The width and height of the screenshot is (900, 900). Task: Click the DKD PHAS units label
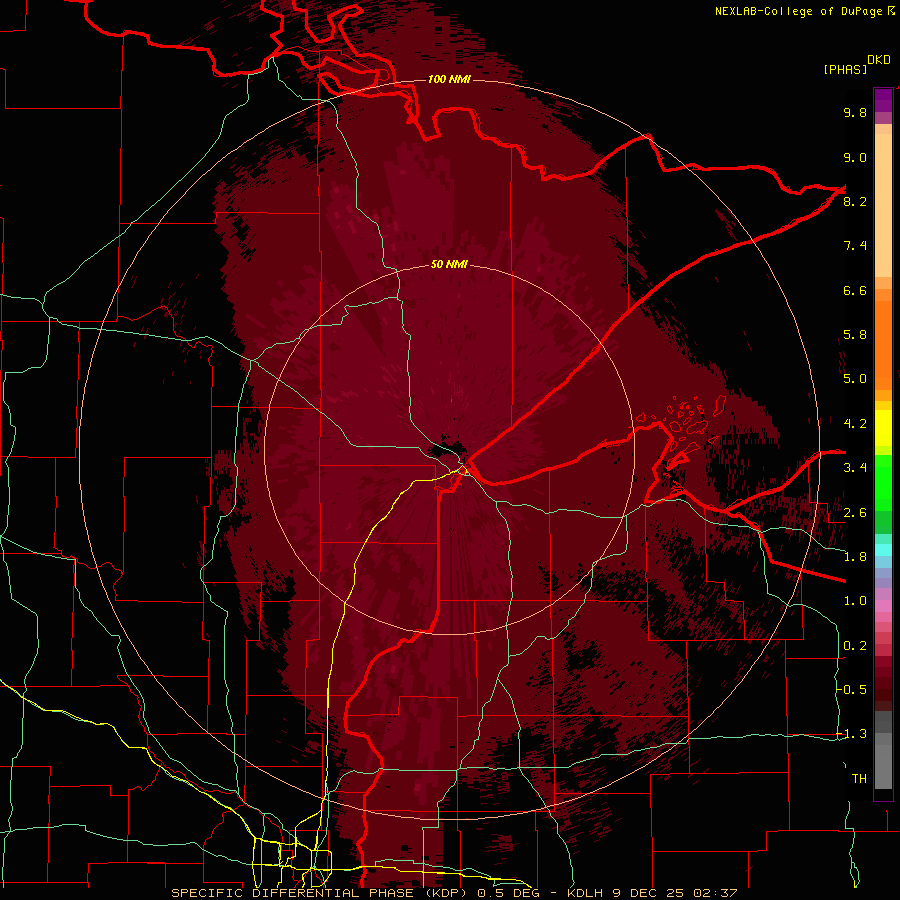click(x=857, y=64)
